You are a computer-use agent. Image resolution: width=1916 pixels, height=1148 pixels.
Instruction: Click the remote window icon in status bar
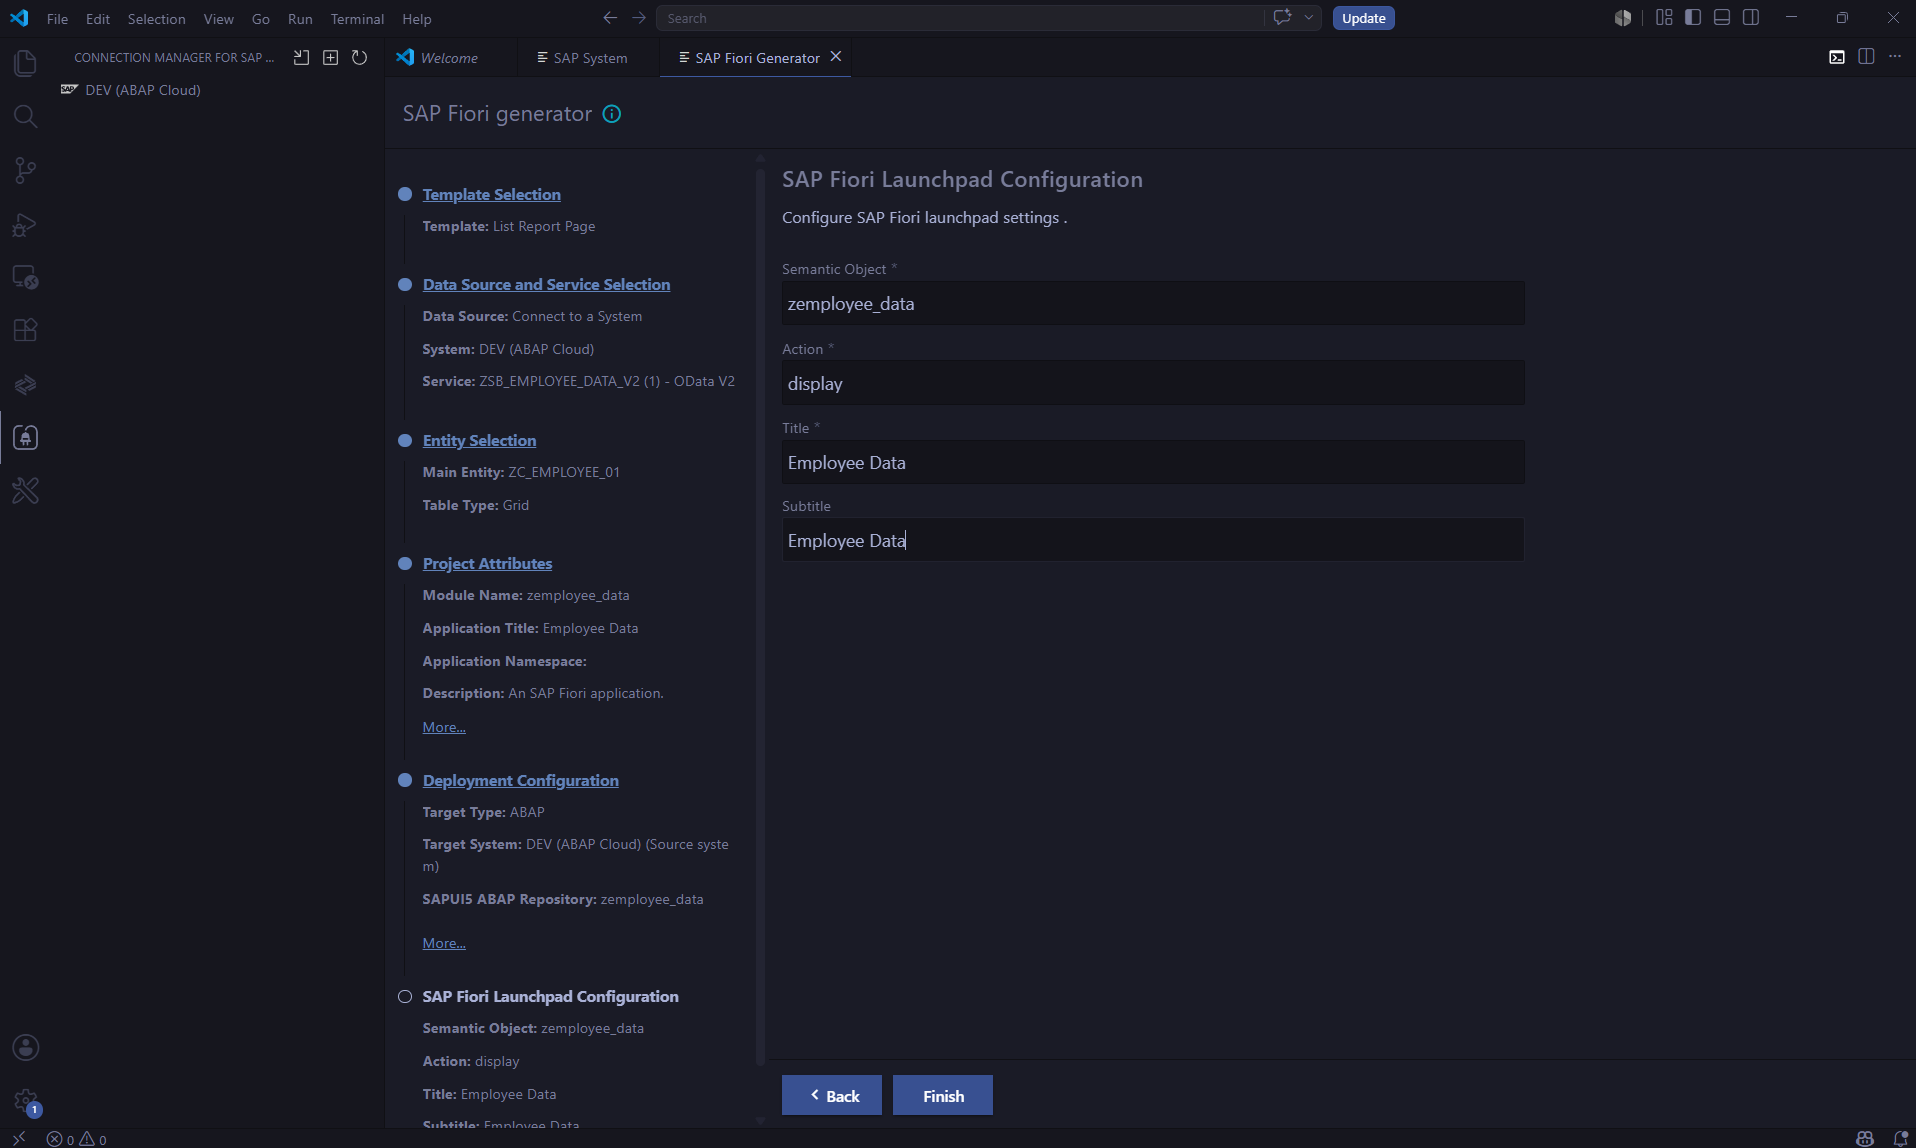tap(18, 1139)
